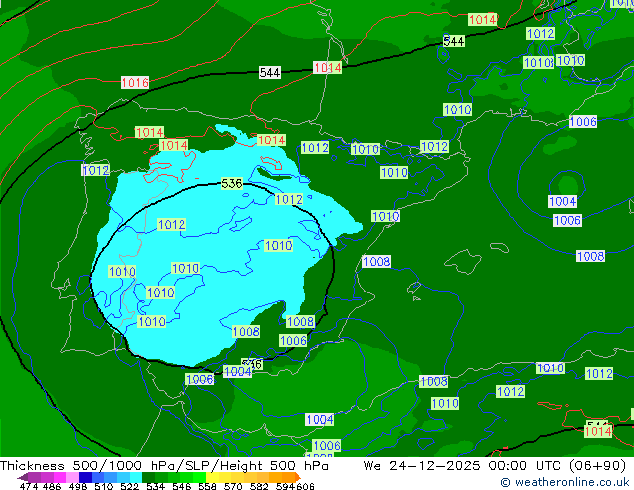Viewport: 634px width, 490px height.
Task: Click the legend value 498
Action: pyautogui.click(x=78, y=486)
